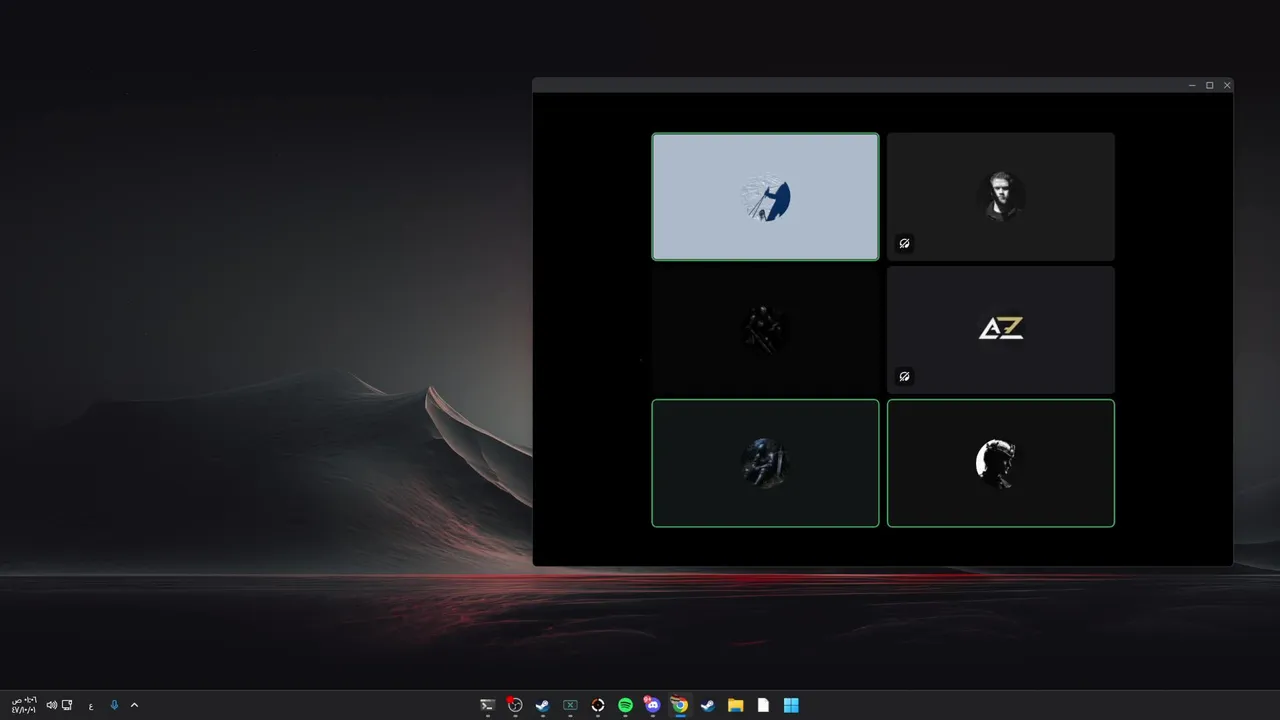Open the terminal icon in the taskbar
The width and height of the screenshot is (1280, 720).
click(x=488, y=705)
